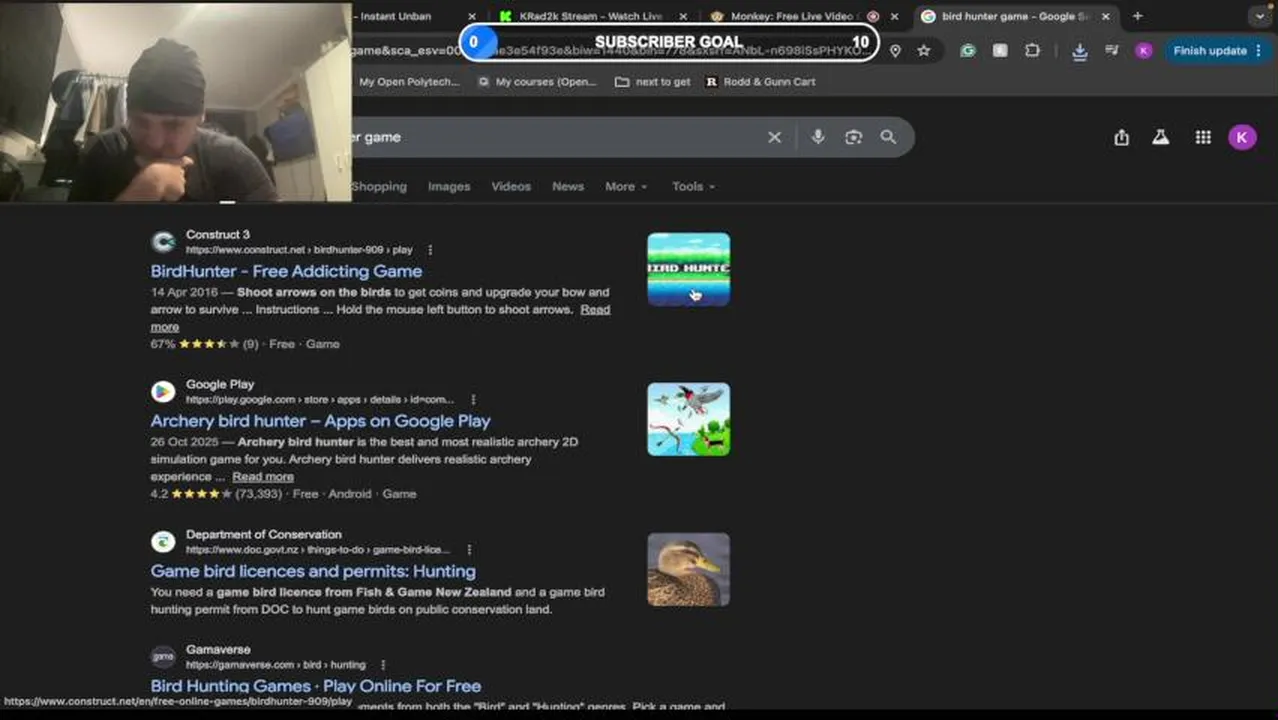Viewport: 1278px width, 720px height.
Task: Clear the search box with the X icon
Action: point(774,137)
